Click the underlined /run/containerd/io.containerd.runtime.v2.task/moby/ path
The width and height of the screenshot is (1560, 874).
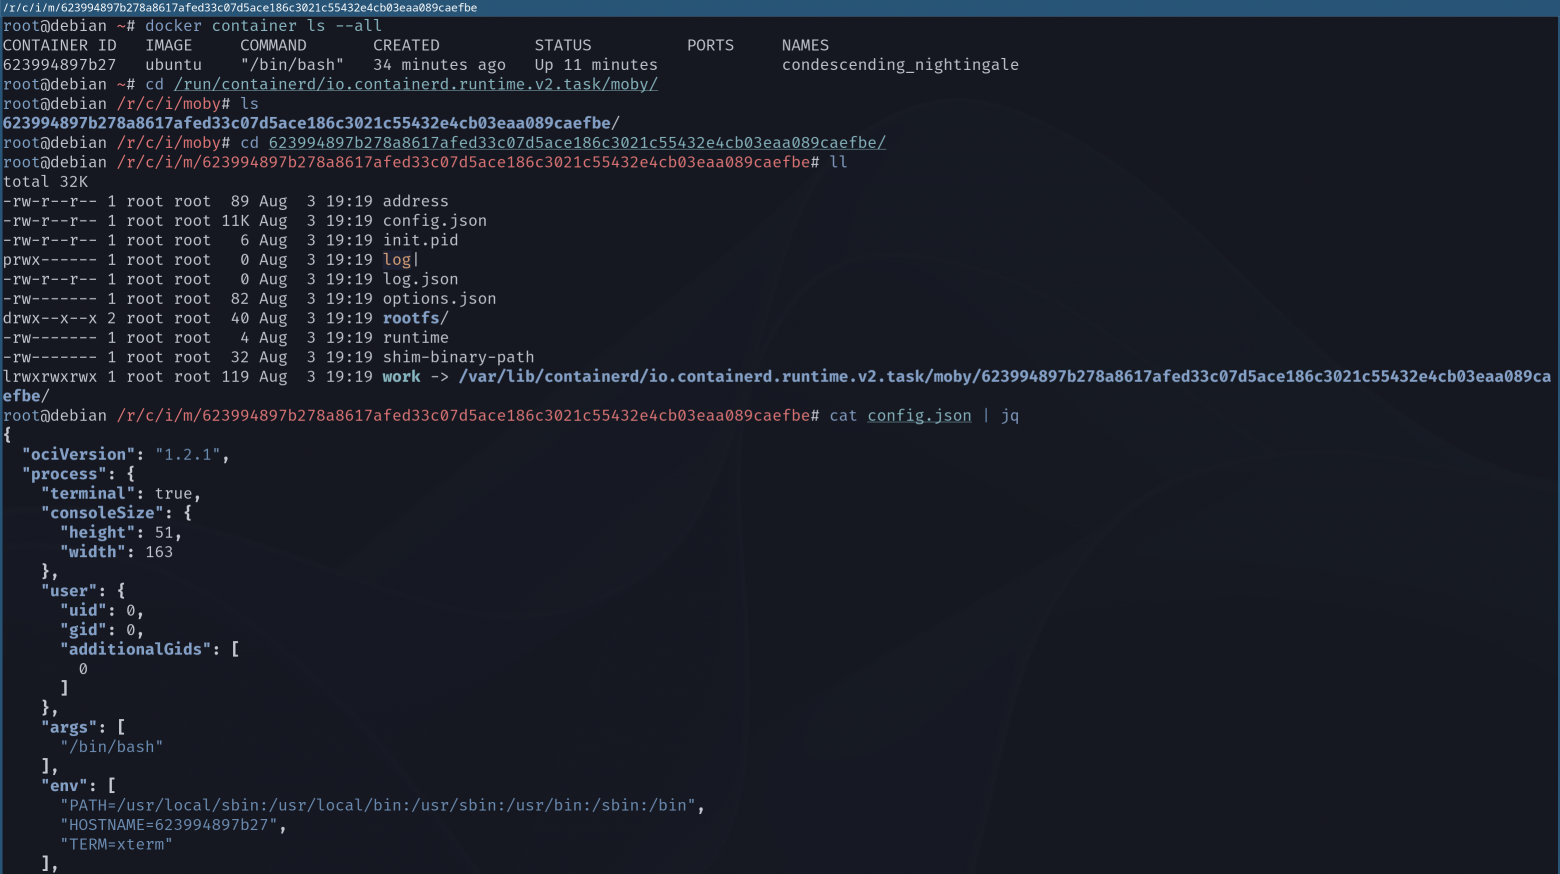pyautogui.click(x=416, y=84)
